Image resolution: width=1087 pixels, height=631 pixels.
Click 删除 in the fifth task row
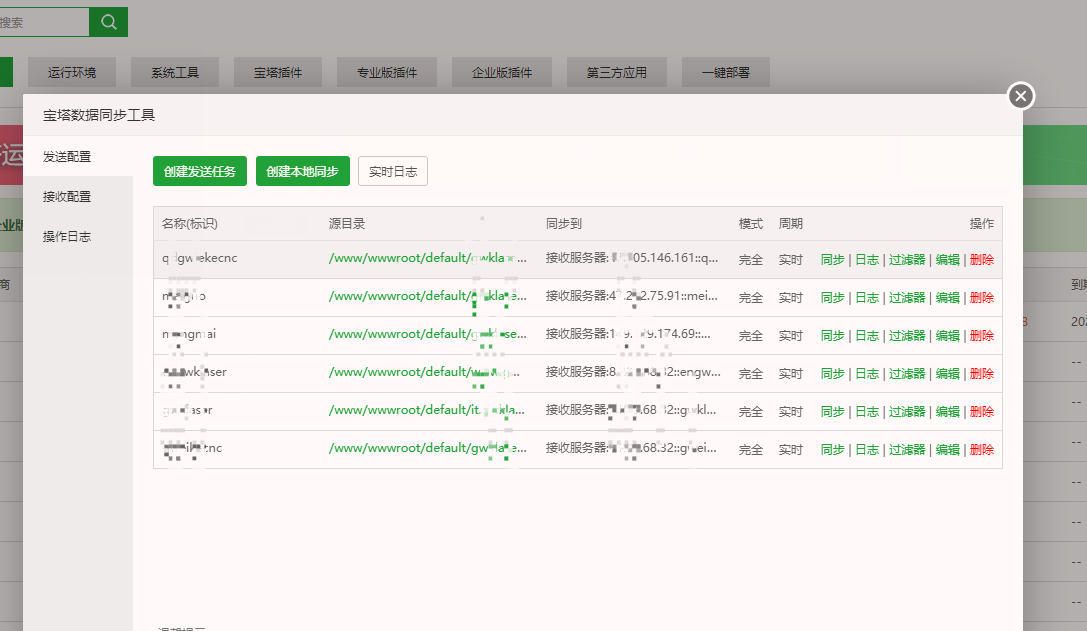click(x=982, y=412)
